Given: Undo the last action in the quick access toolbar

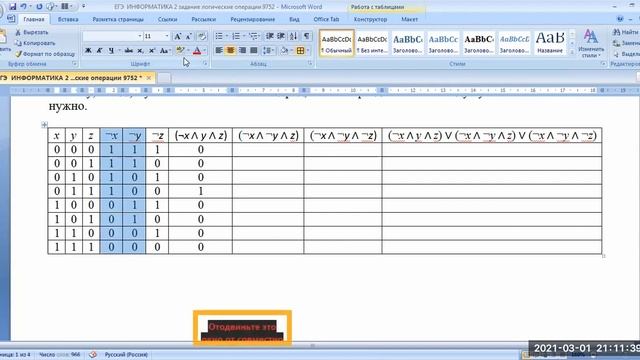Looking at the screenshot, I should click(24, 7).
